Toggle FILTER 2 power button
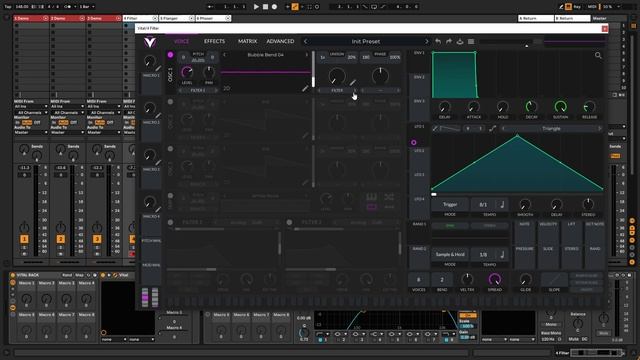640x360 pixels. point(289,222)
